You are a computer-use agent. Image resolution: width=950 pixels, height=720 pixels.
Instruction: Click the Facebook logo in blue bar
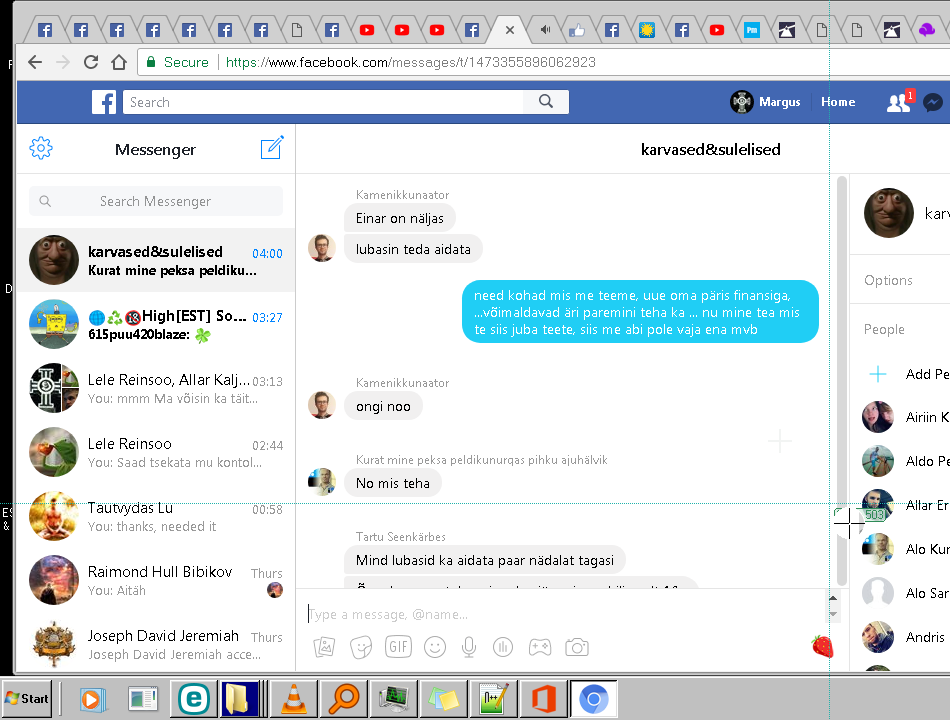coord(104,102)
